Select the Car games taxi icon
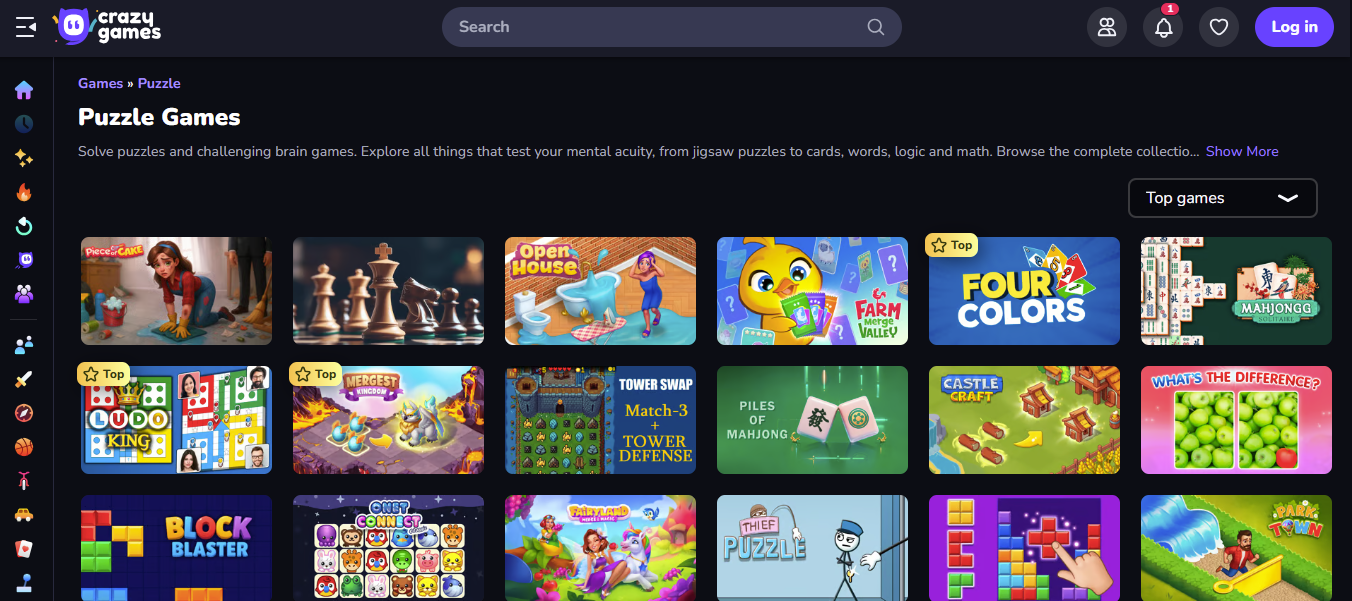This screenshot has height=601, width=1352. (24, 515)
